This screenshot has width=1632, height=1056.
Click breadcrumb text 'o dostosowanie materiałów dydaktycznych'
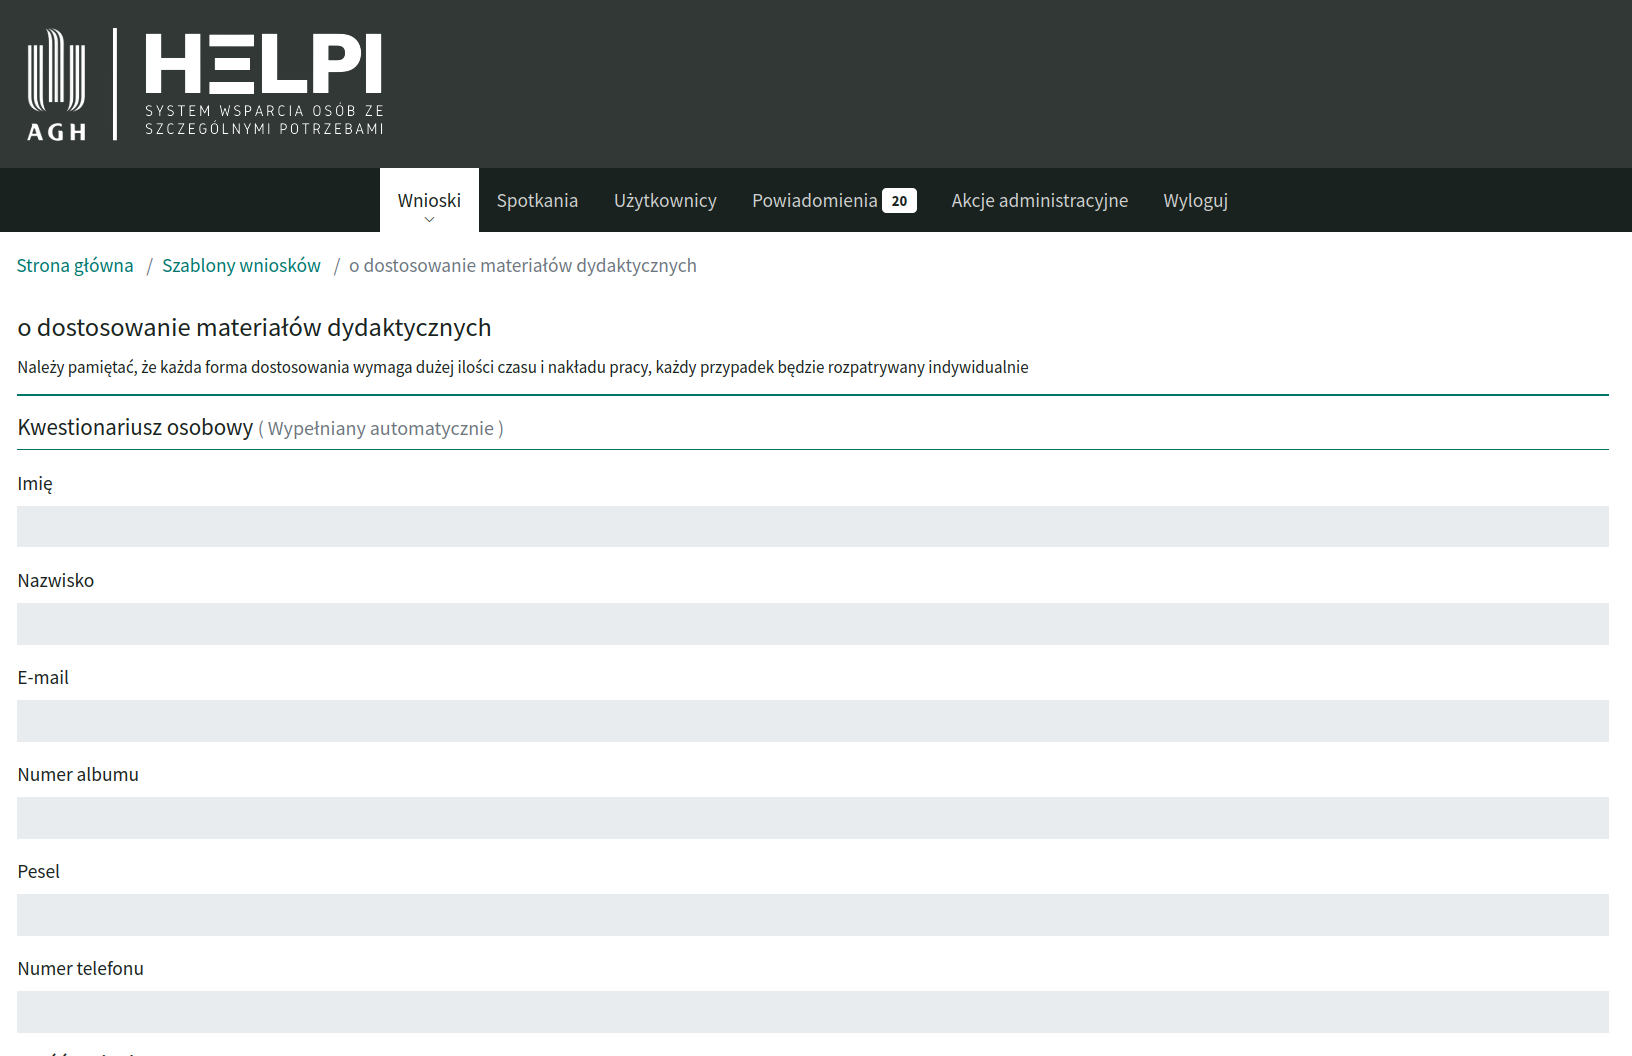(522, 265)
